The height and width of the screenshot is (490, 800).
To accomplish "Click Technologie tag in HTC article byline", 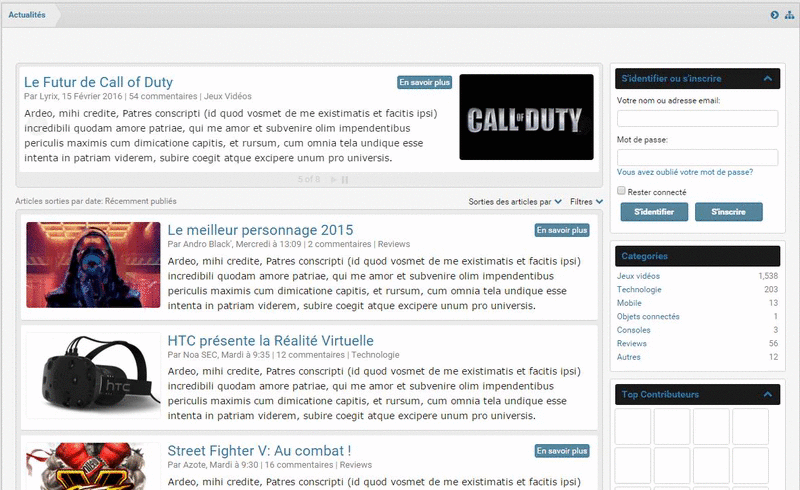I will pyautogui.click(x=375, y=355).
